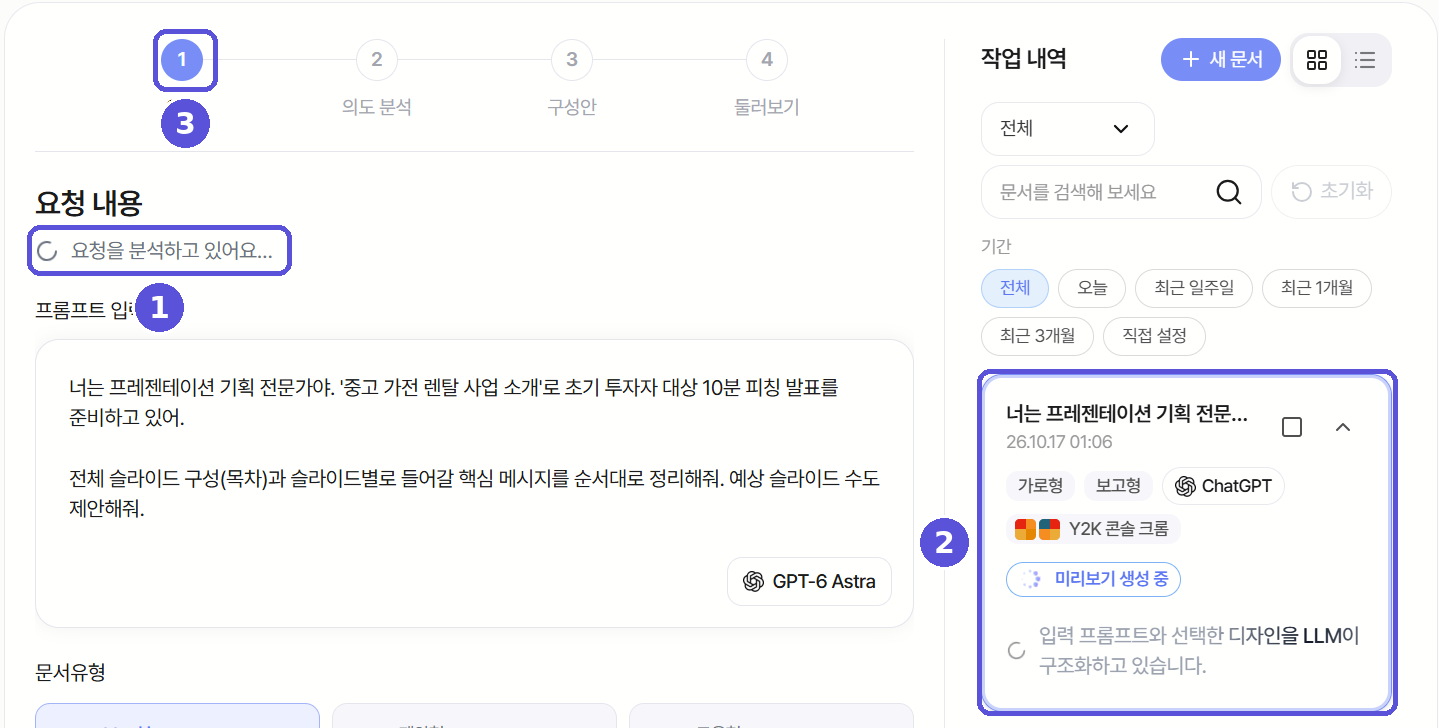Click the Y2K 콘솔 크롬 theme tag

point(1093,528)
